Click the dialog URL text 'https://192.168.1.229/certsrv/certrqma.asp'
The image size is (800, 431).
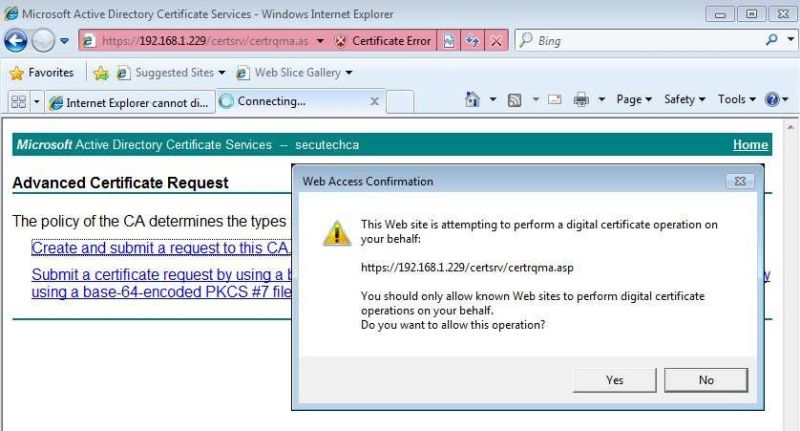pyautogui.click(x=467, y=267)
